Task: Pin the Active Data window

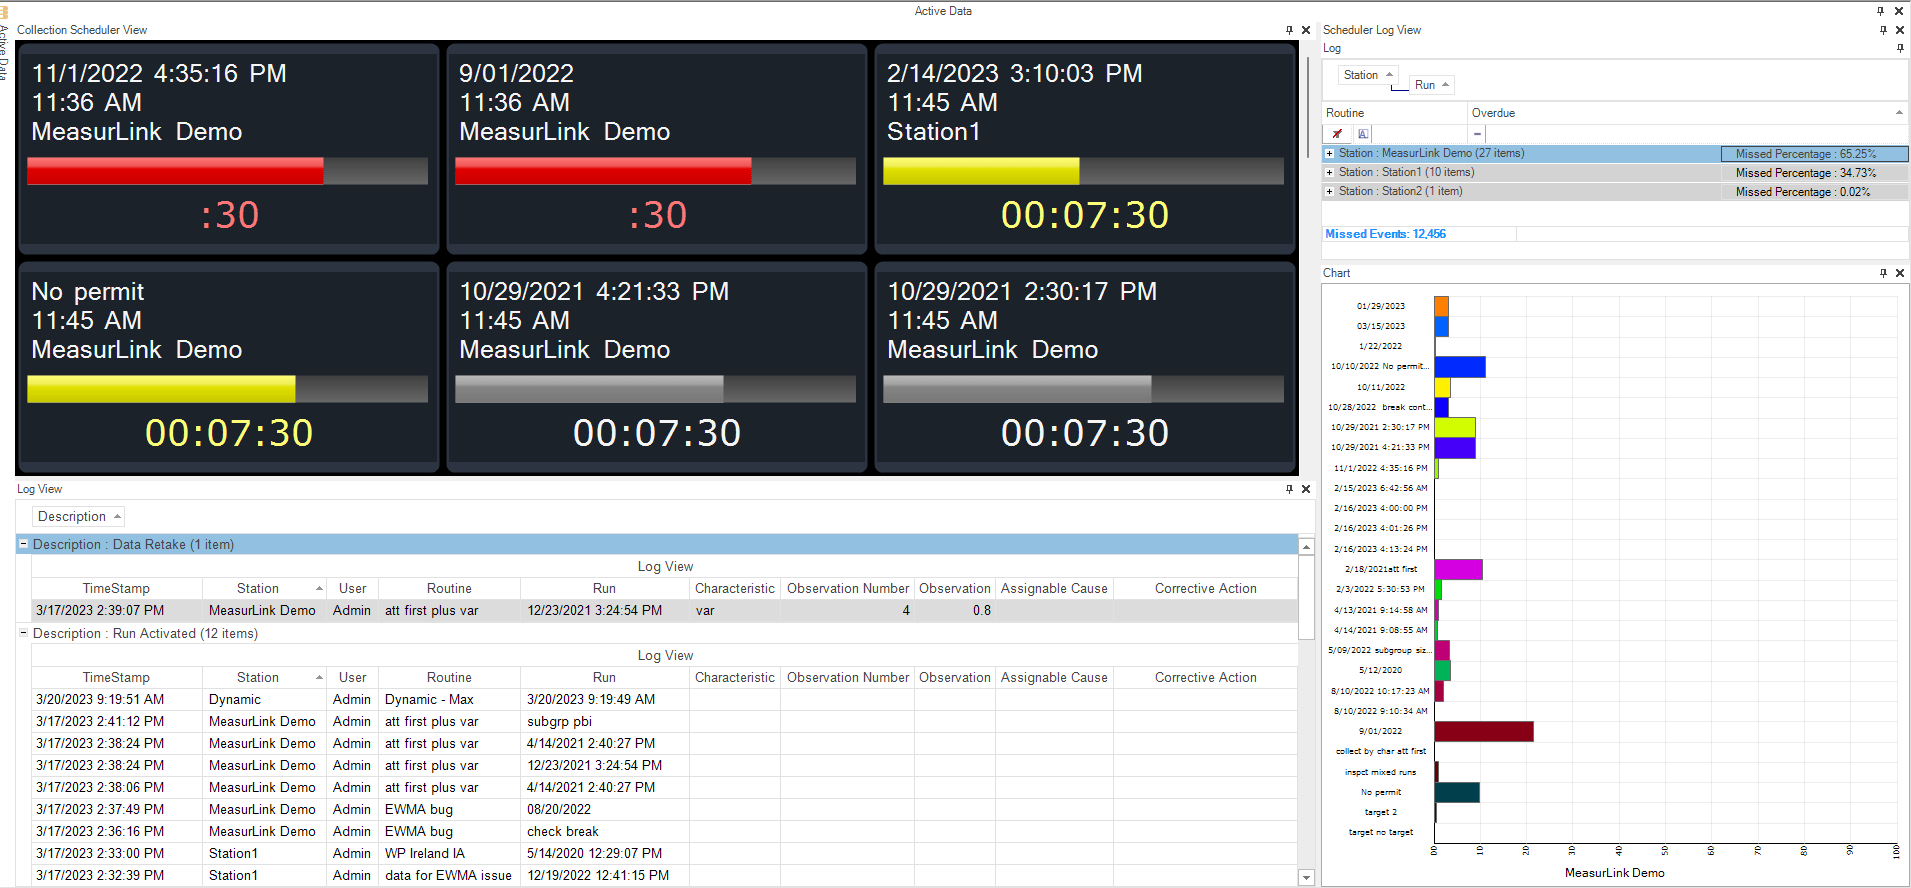Action: (x=1880, y=11)
